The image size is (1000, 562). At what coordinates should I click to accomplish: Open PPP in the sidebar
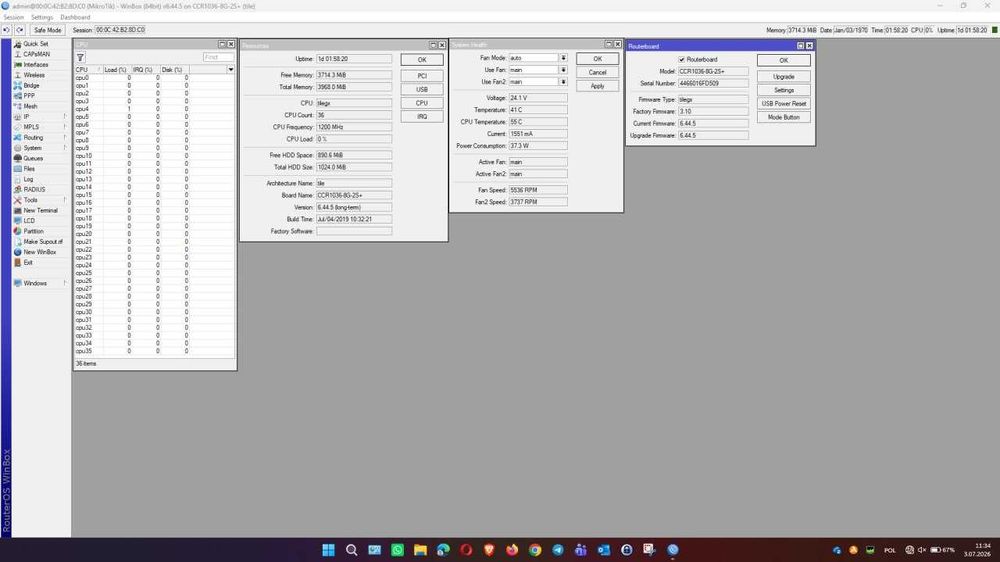tap(29, 96)
